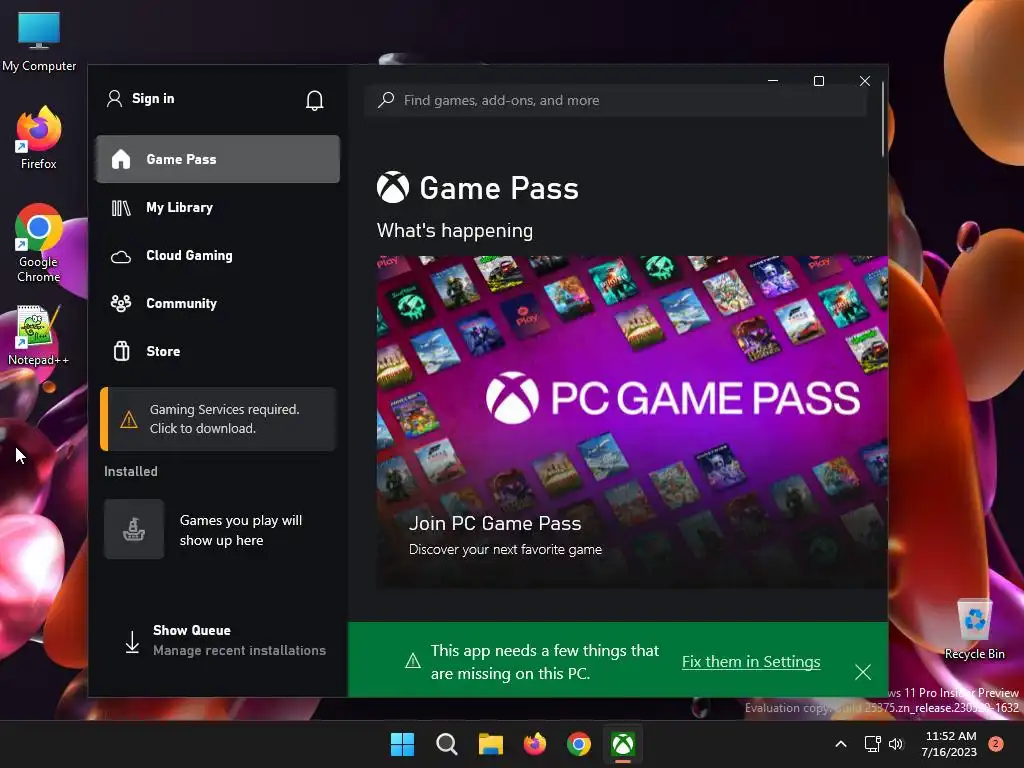Launch Firefox from taskbar
The image size is (1024, 768).
[x=535, y=744]
